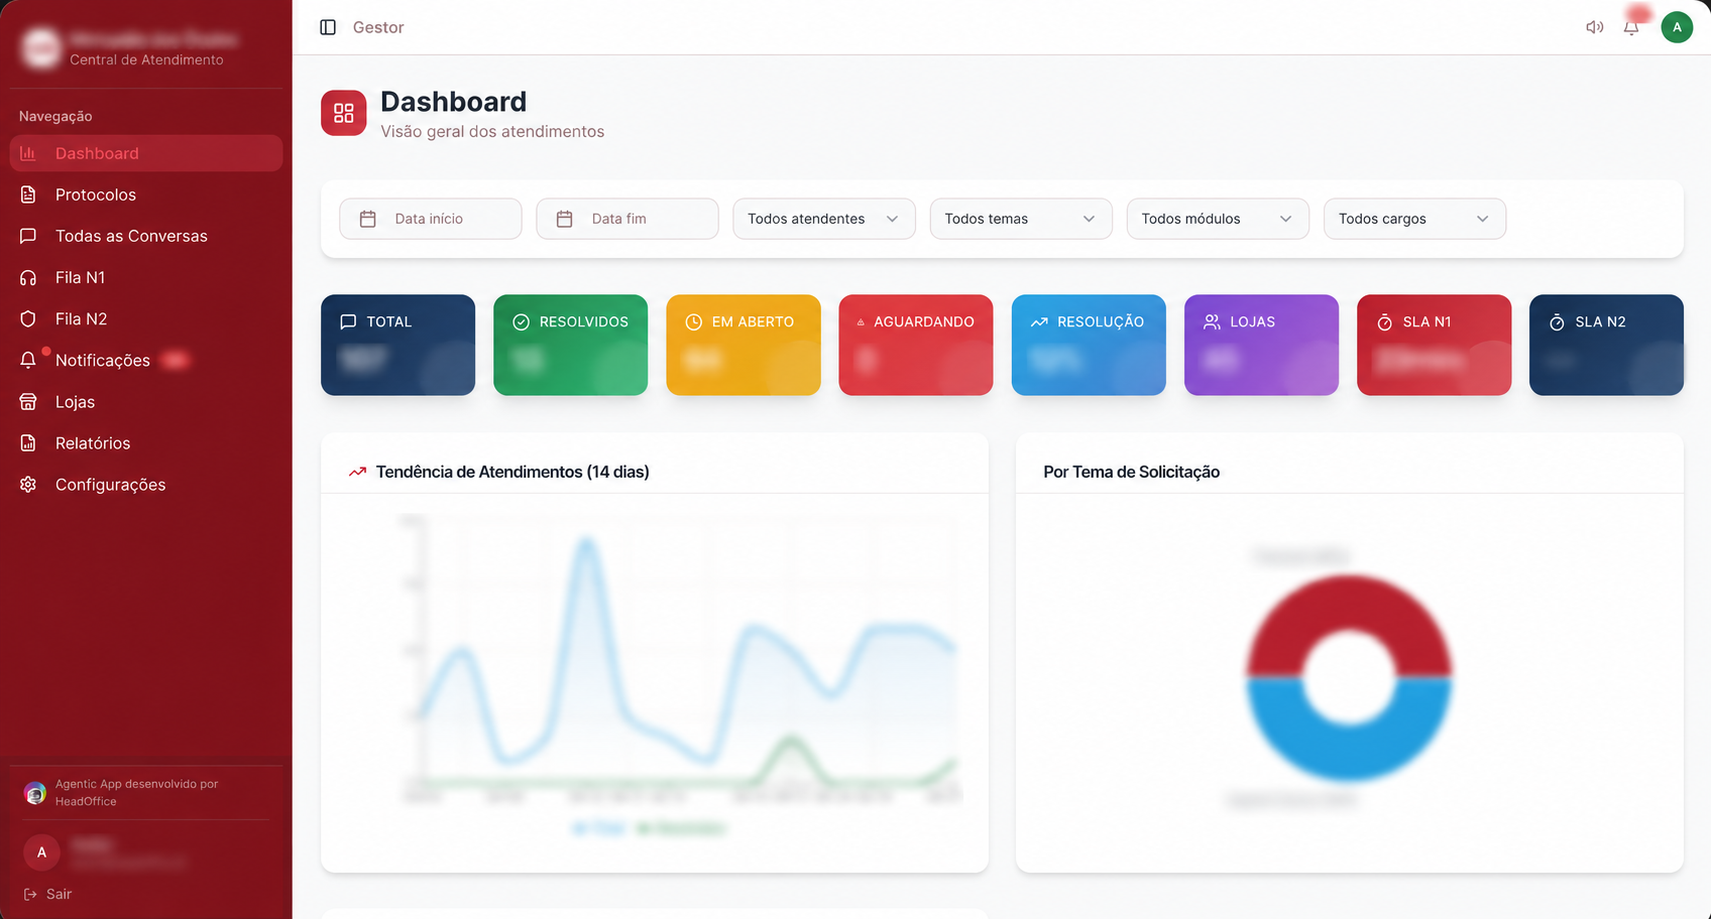Open Configurações from the sidebar
The height and width of the screenshot is (919, 1711).
tap(146, 485)
